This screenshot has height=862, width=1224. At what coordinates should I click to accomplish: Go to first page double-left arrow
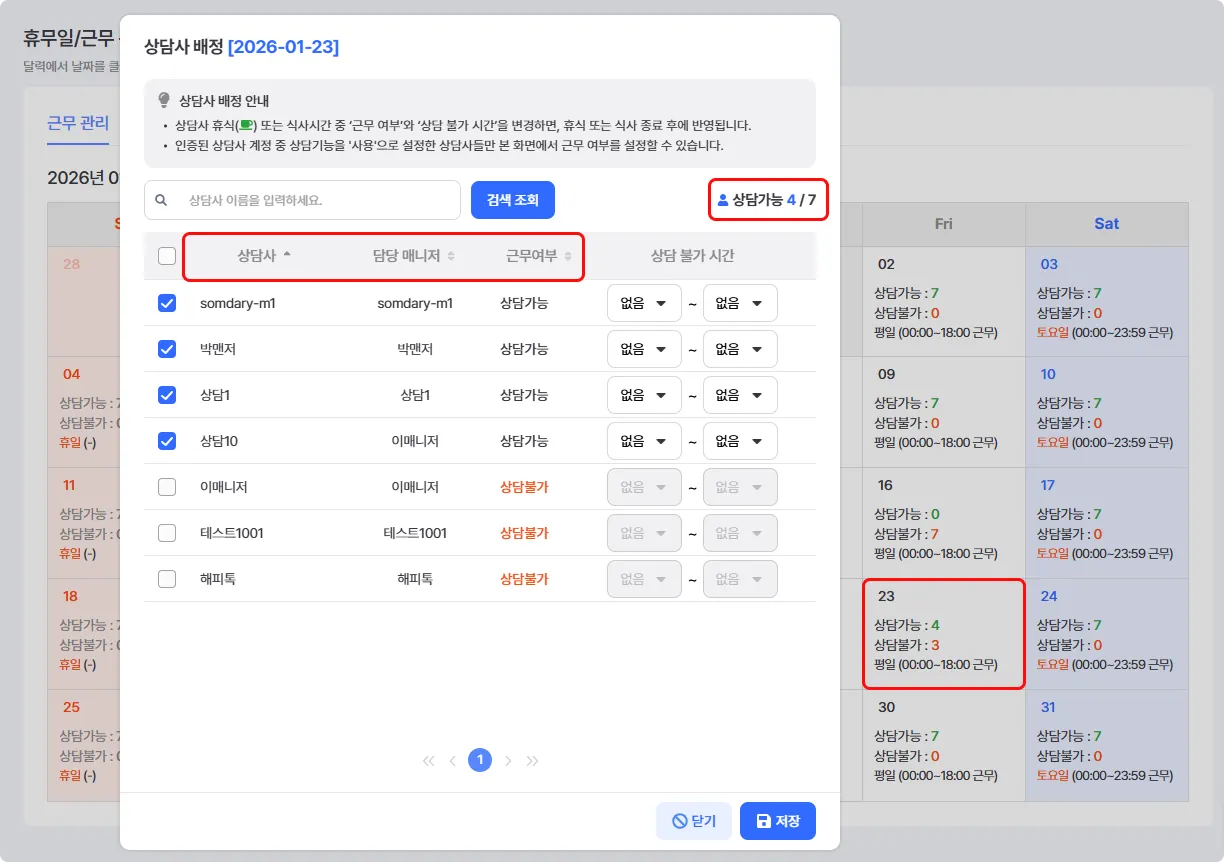pos(429,761)
